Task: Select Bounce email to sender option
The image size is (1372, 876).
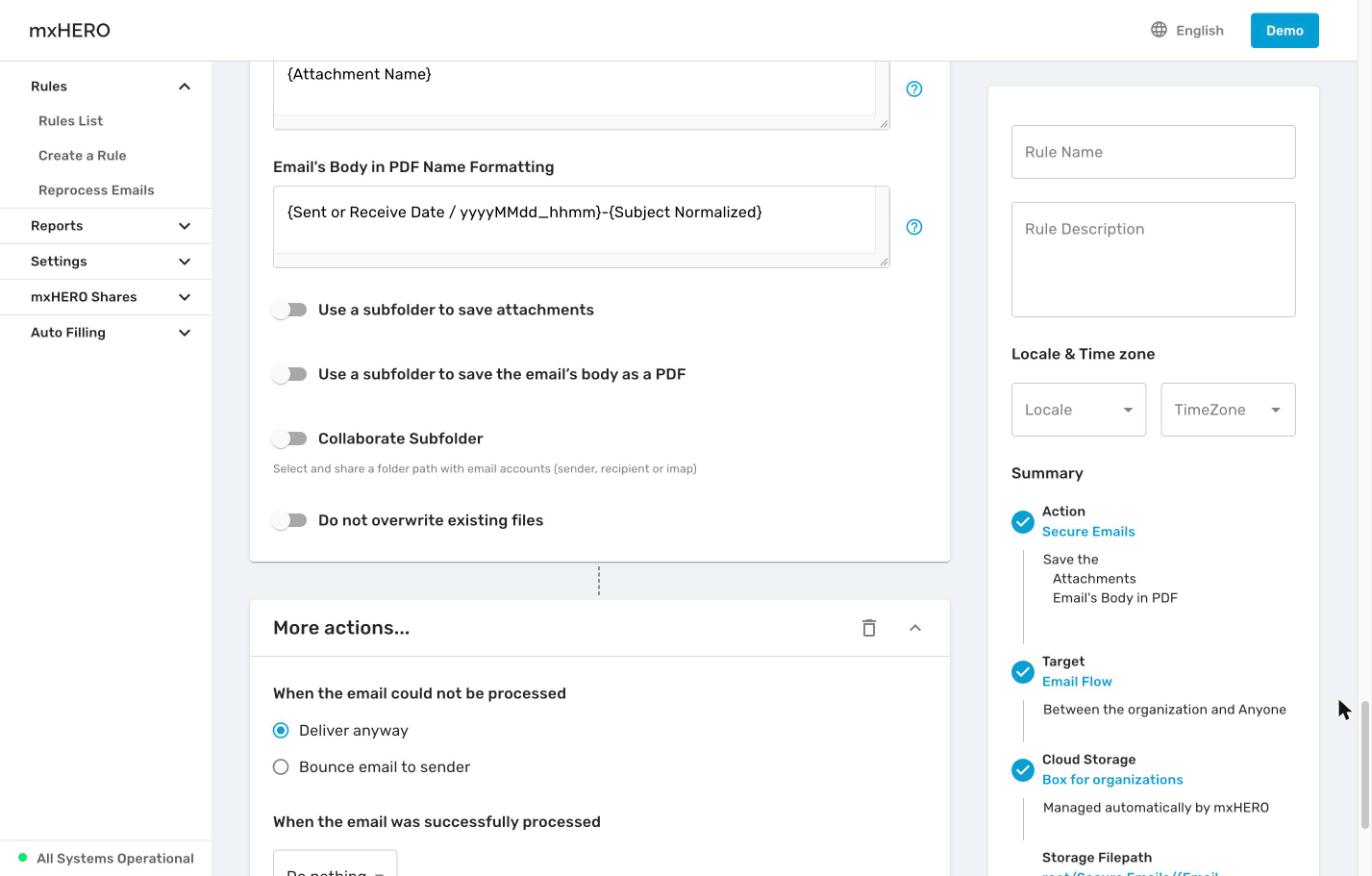Action: click(x=281, y=767)
